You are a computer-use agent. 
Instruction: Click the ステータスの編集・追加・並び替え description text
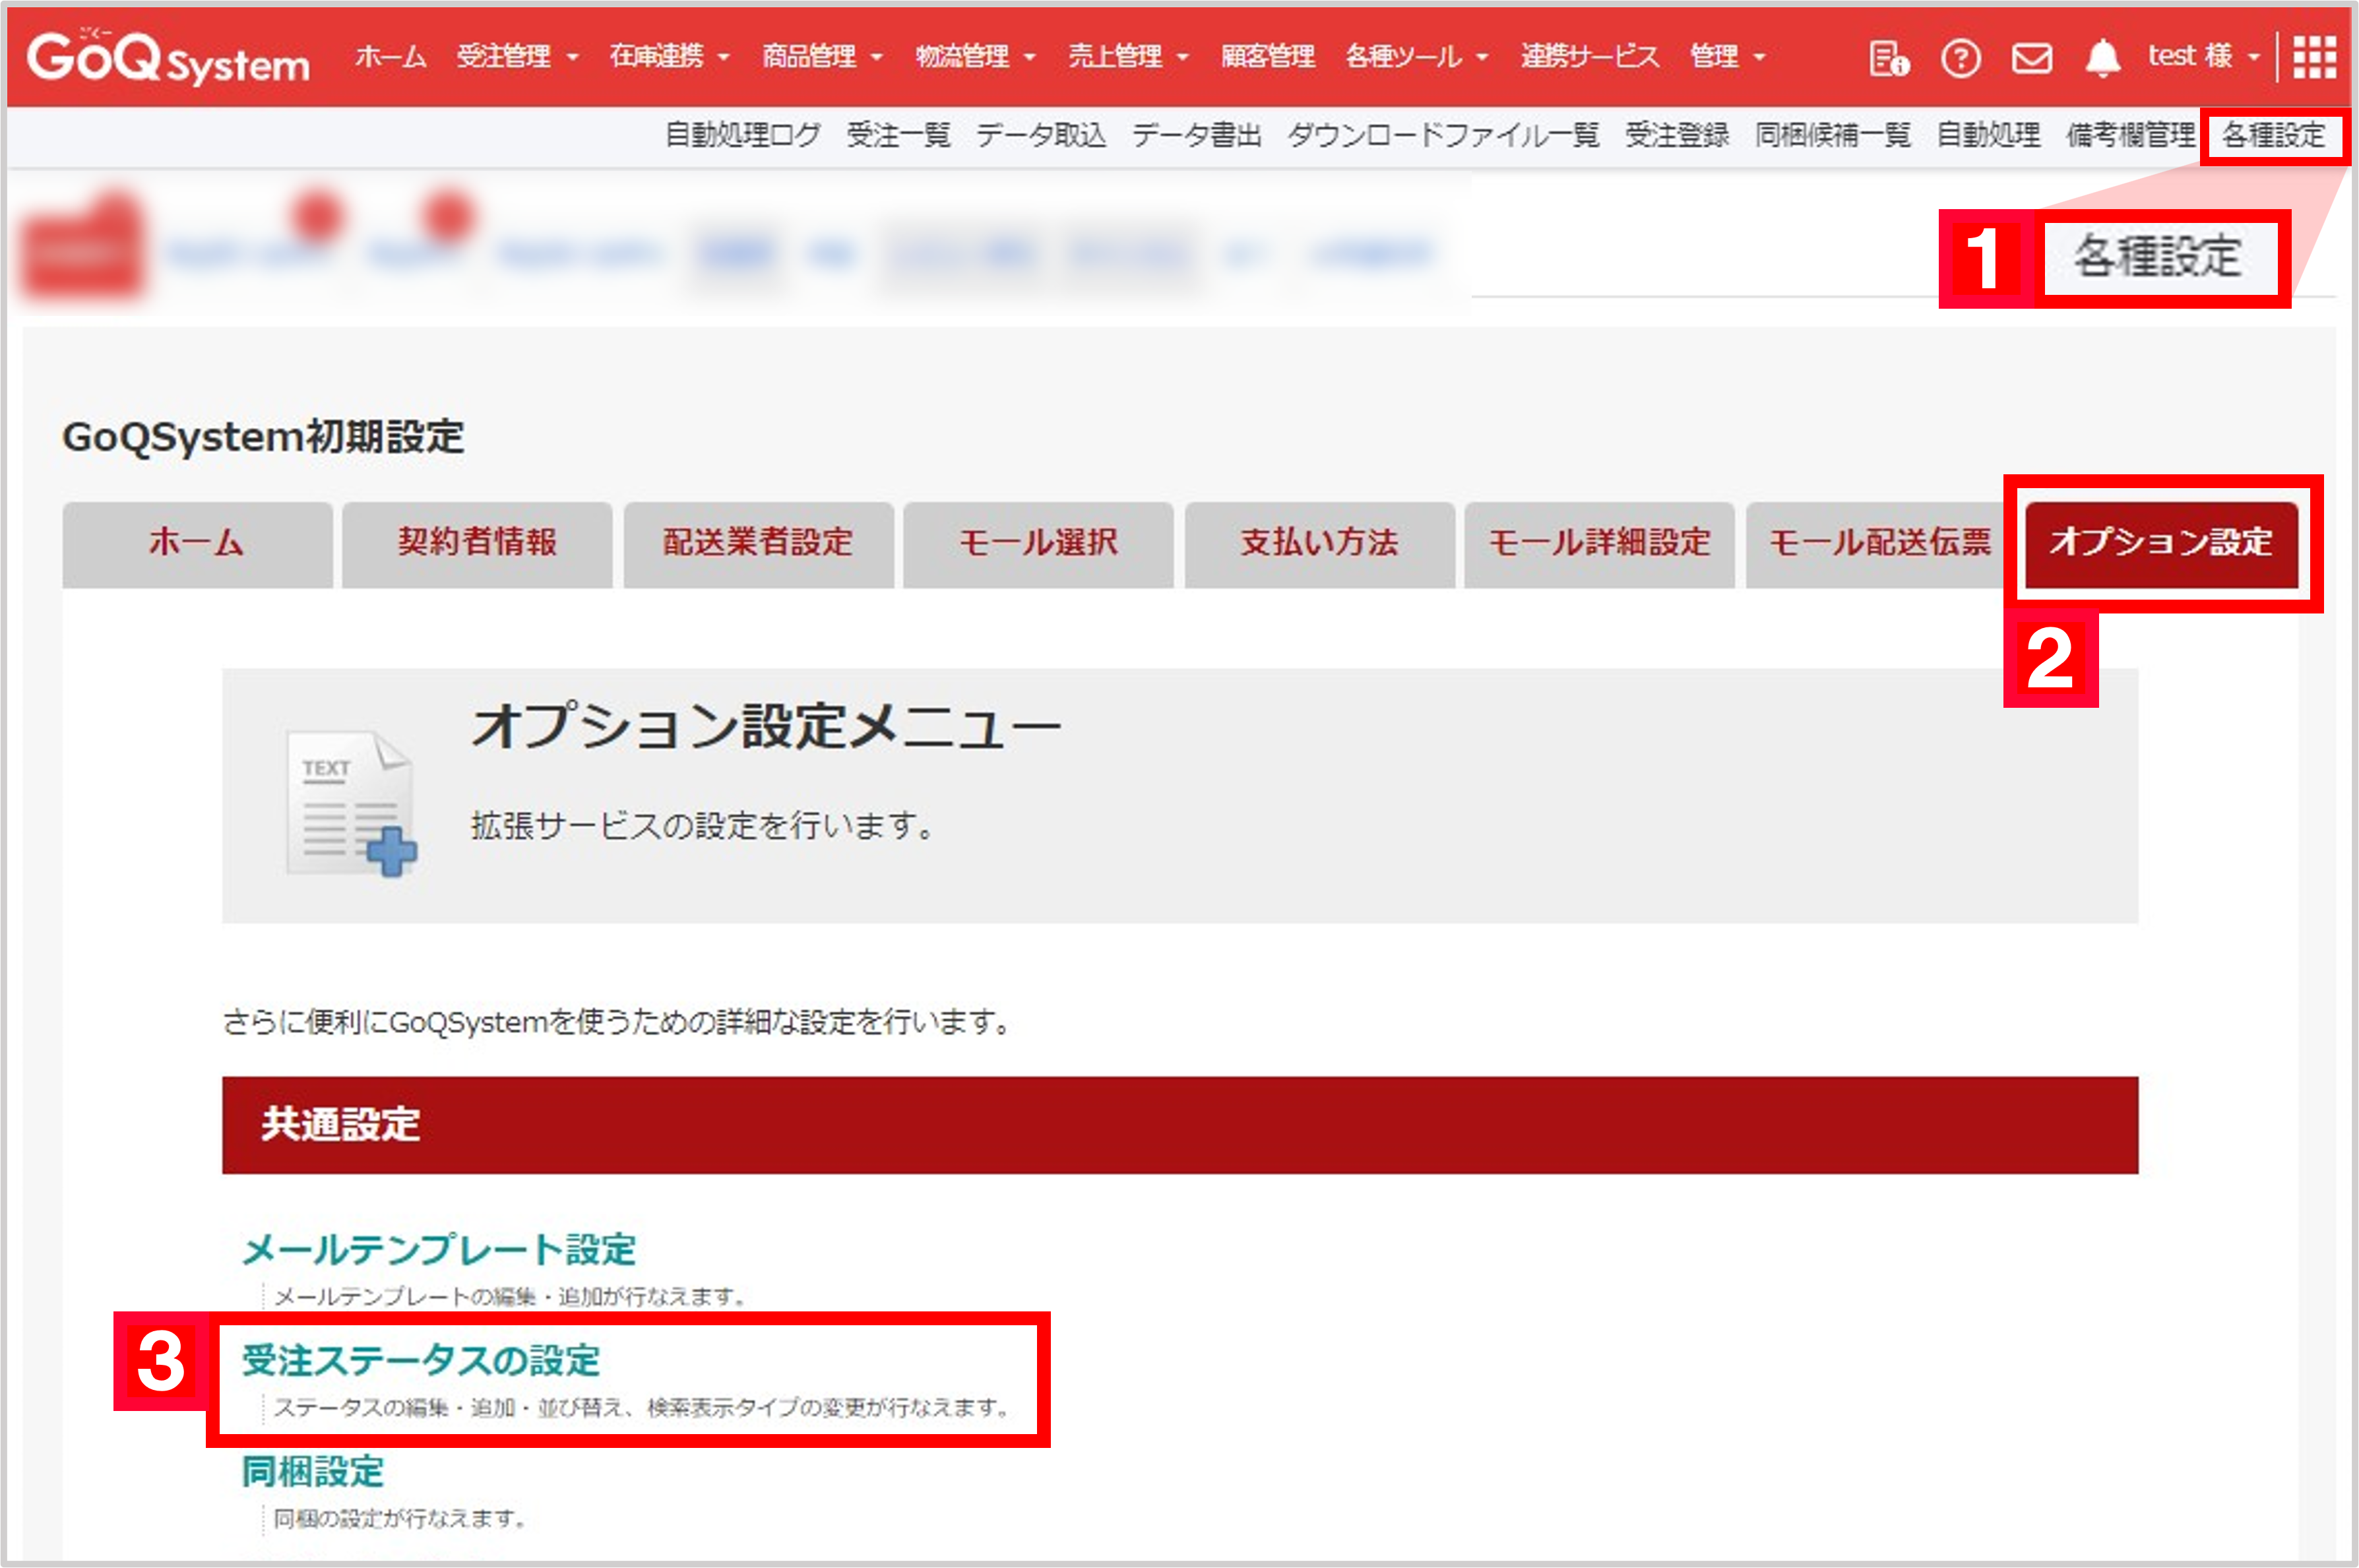coord(643,1408)
